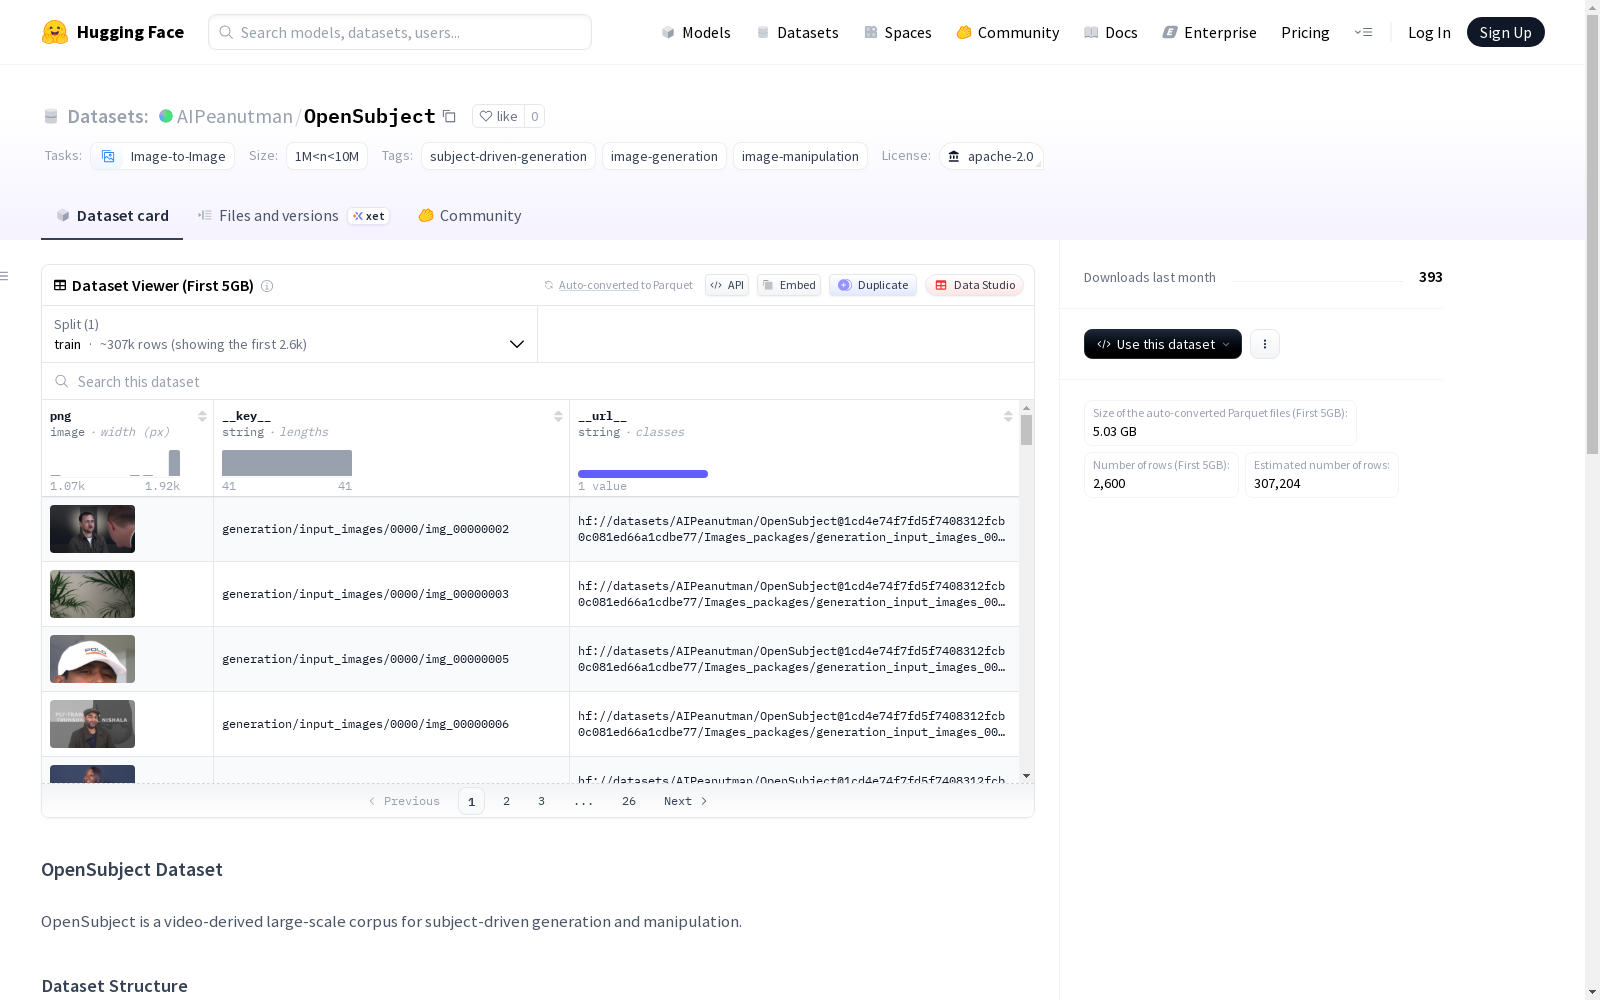This screenshot has height=1000, width=1600.
Task: Click the img_00000005 key cell
Action: tap(391, 659)
